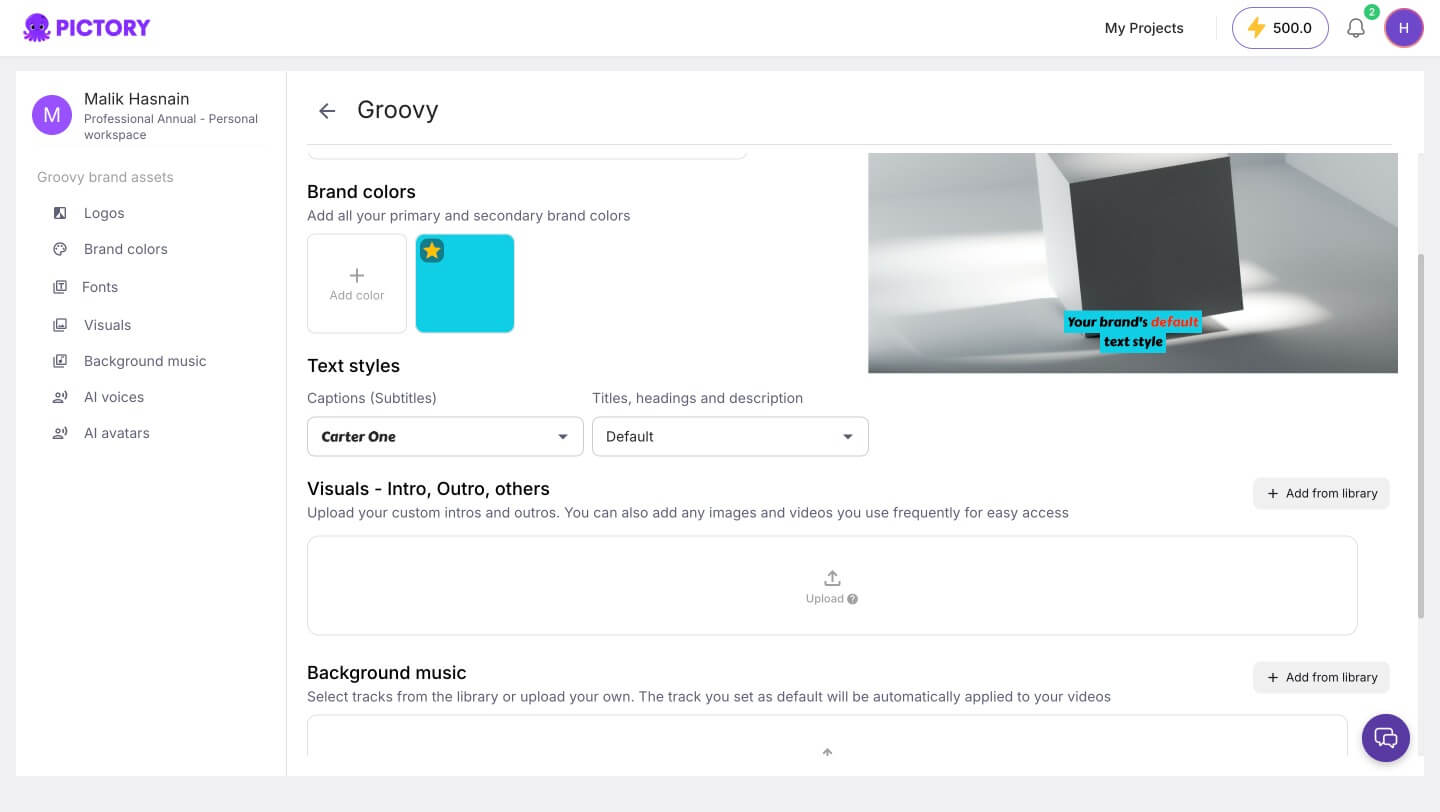Click the Fonts sidebar icon
The image size is (1440, 812).
click(x=60, y=287)
